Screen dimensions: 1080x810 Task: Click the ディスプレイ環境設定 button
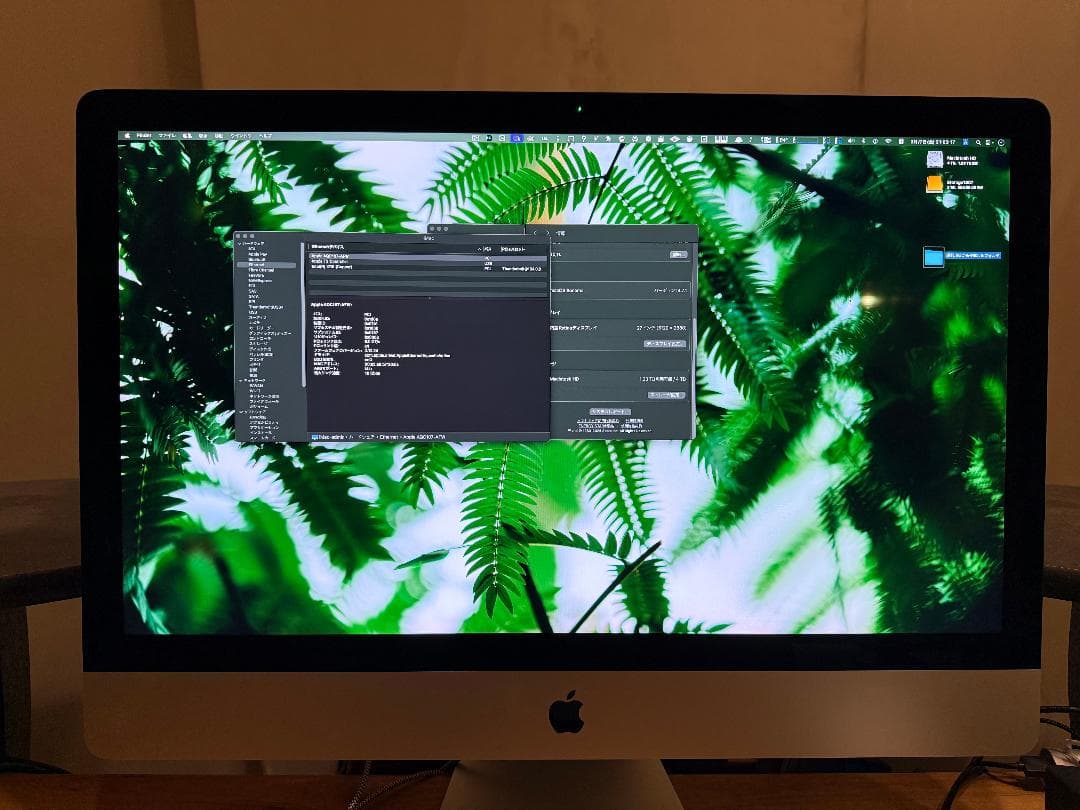[x=664, y=343]
